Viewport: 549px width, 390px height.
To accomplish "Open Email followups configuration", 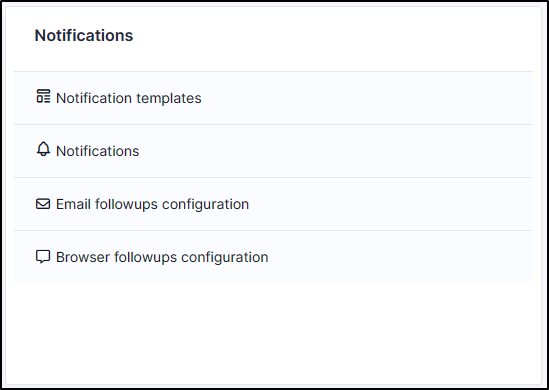I will (x=152, y=204).
